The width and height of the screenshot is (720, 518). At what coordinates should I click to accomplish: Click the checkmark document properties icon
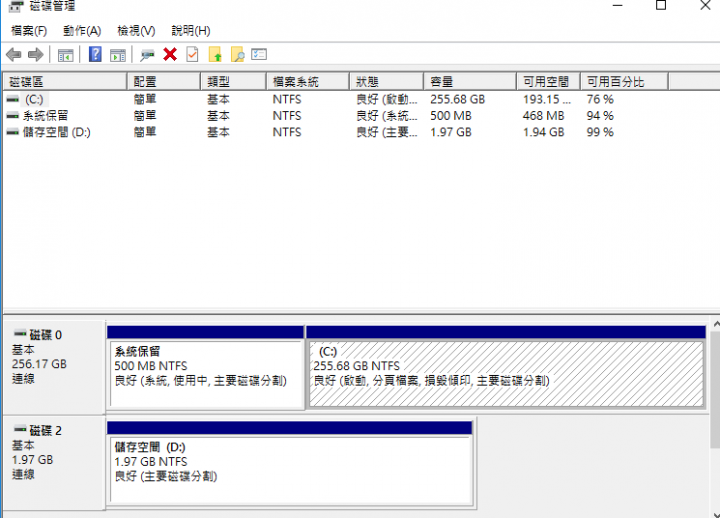point(192,55)
